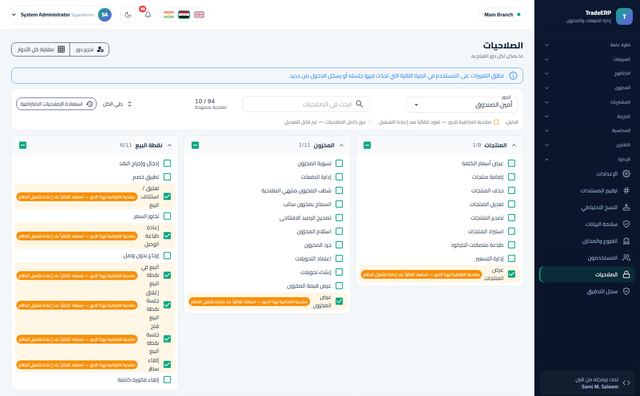Enable إلغاء فاتورة كاملة permission

167,380
